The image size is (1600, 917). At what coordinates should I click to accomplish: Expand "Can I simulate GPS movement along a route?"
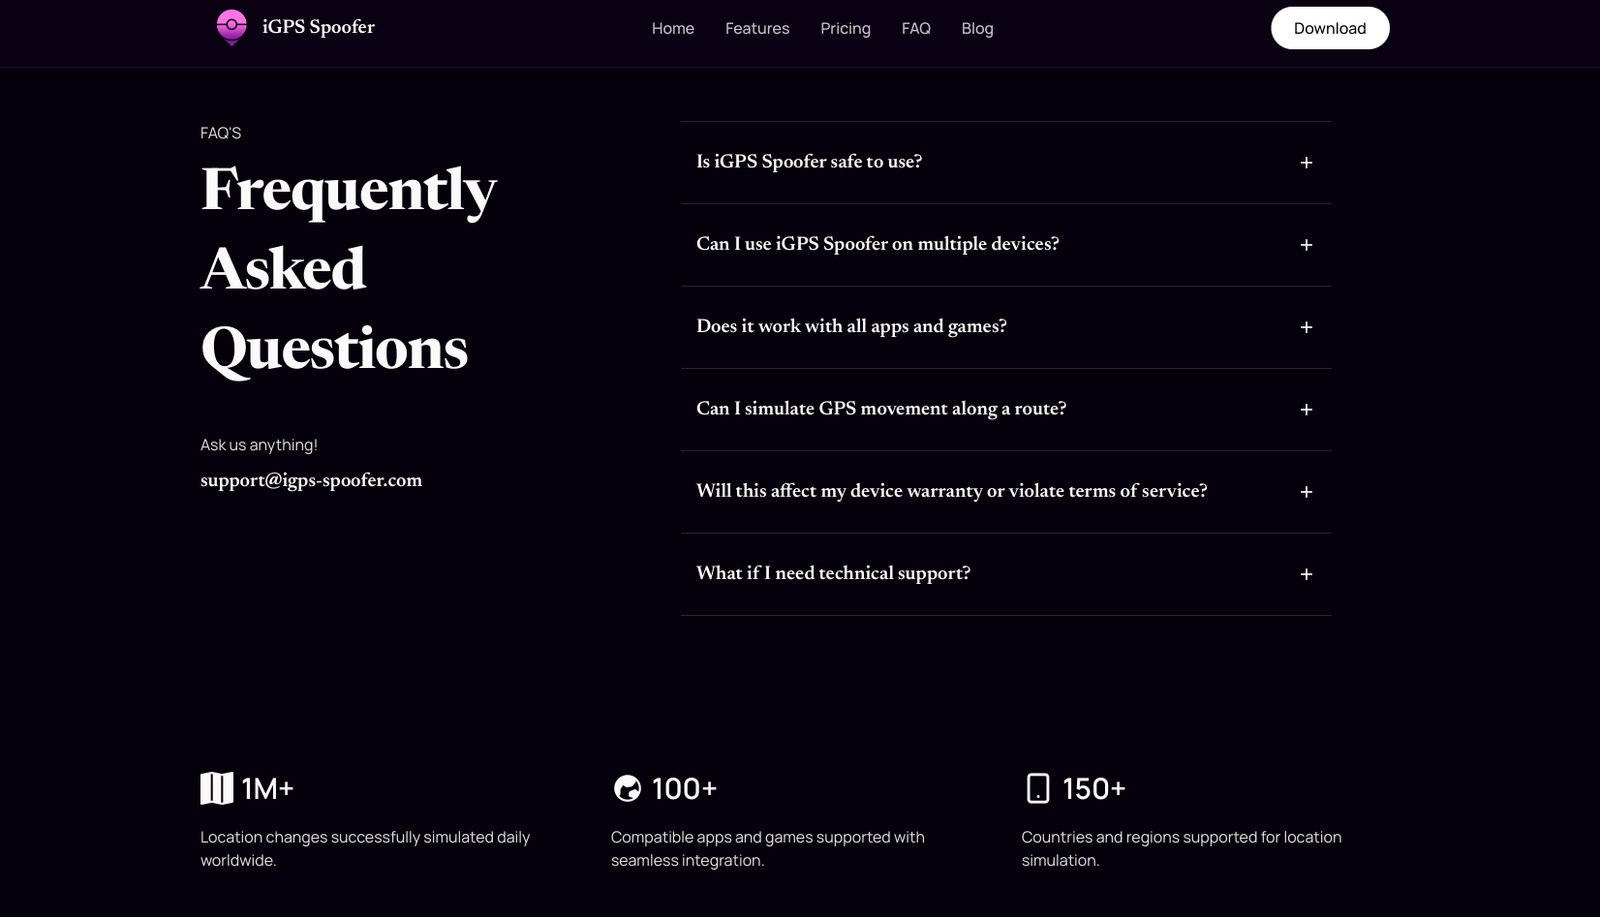tap(881, 408)
